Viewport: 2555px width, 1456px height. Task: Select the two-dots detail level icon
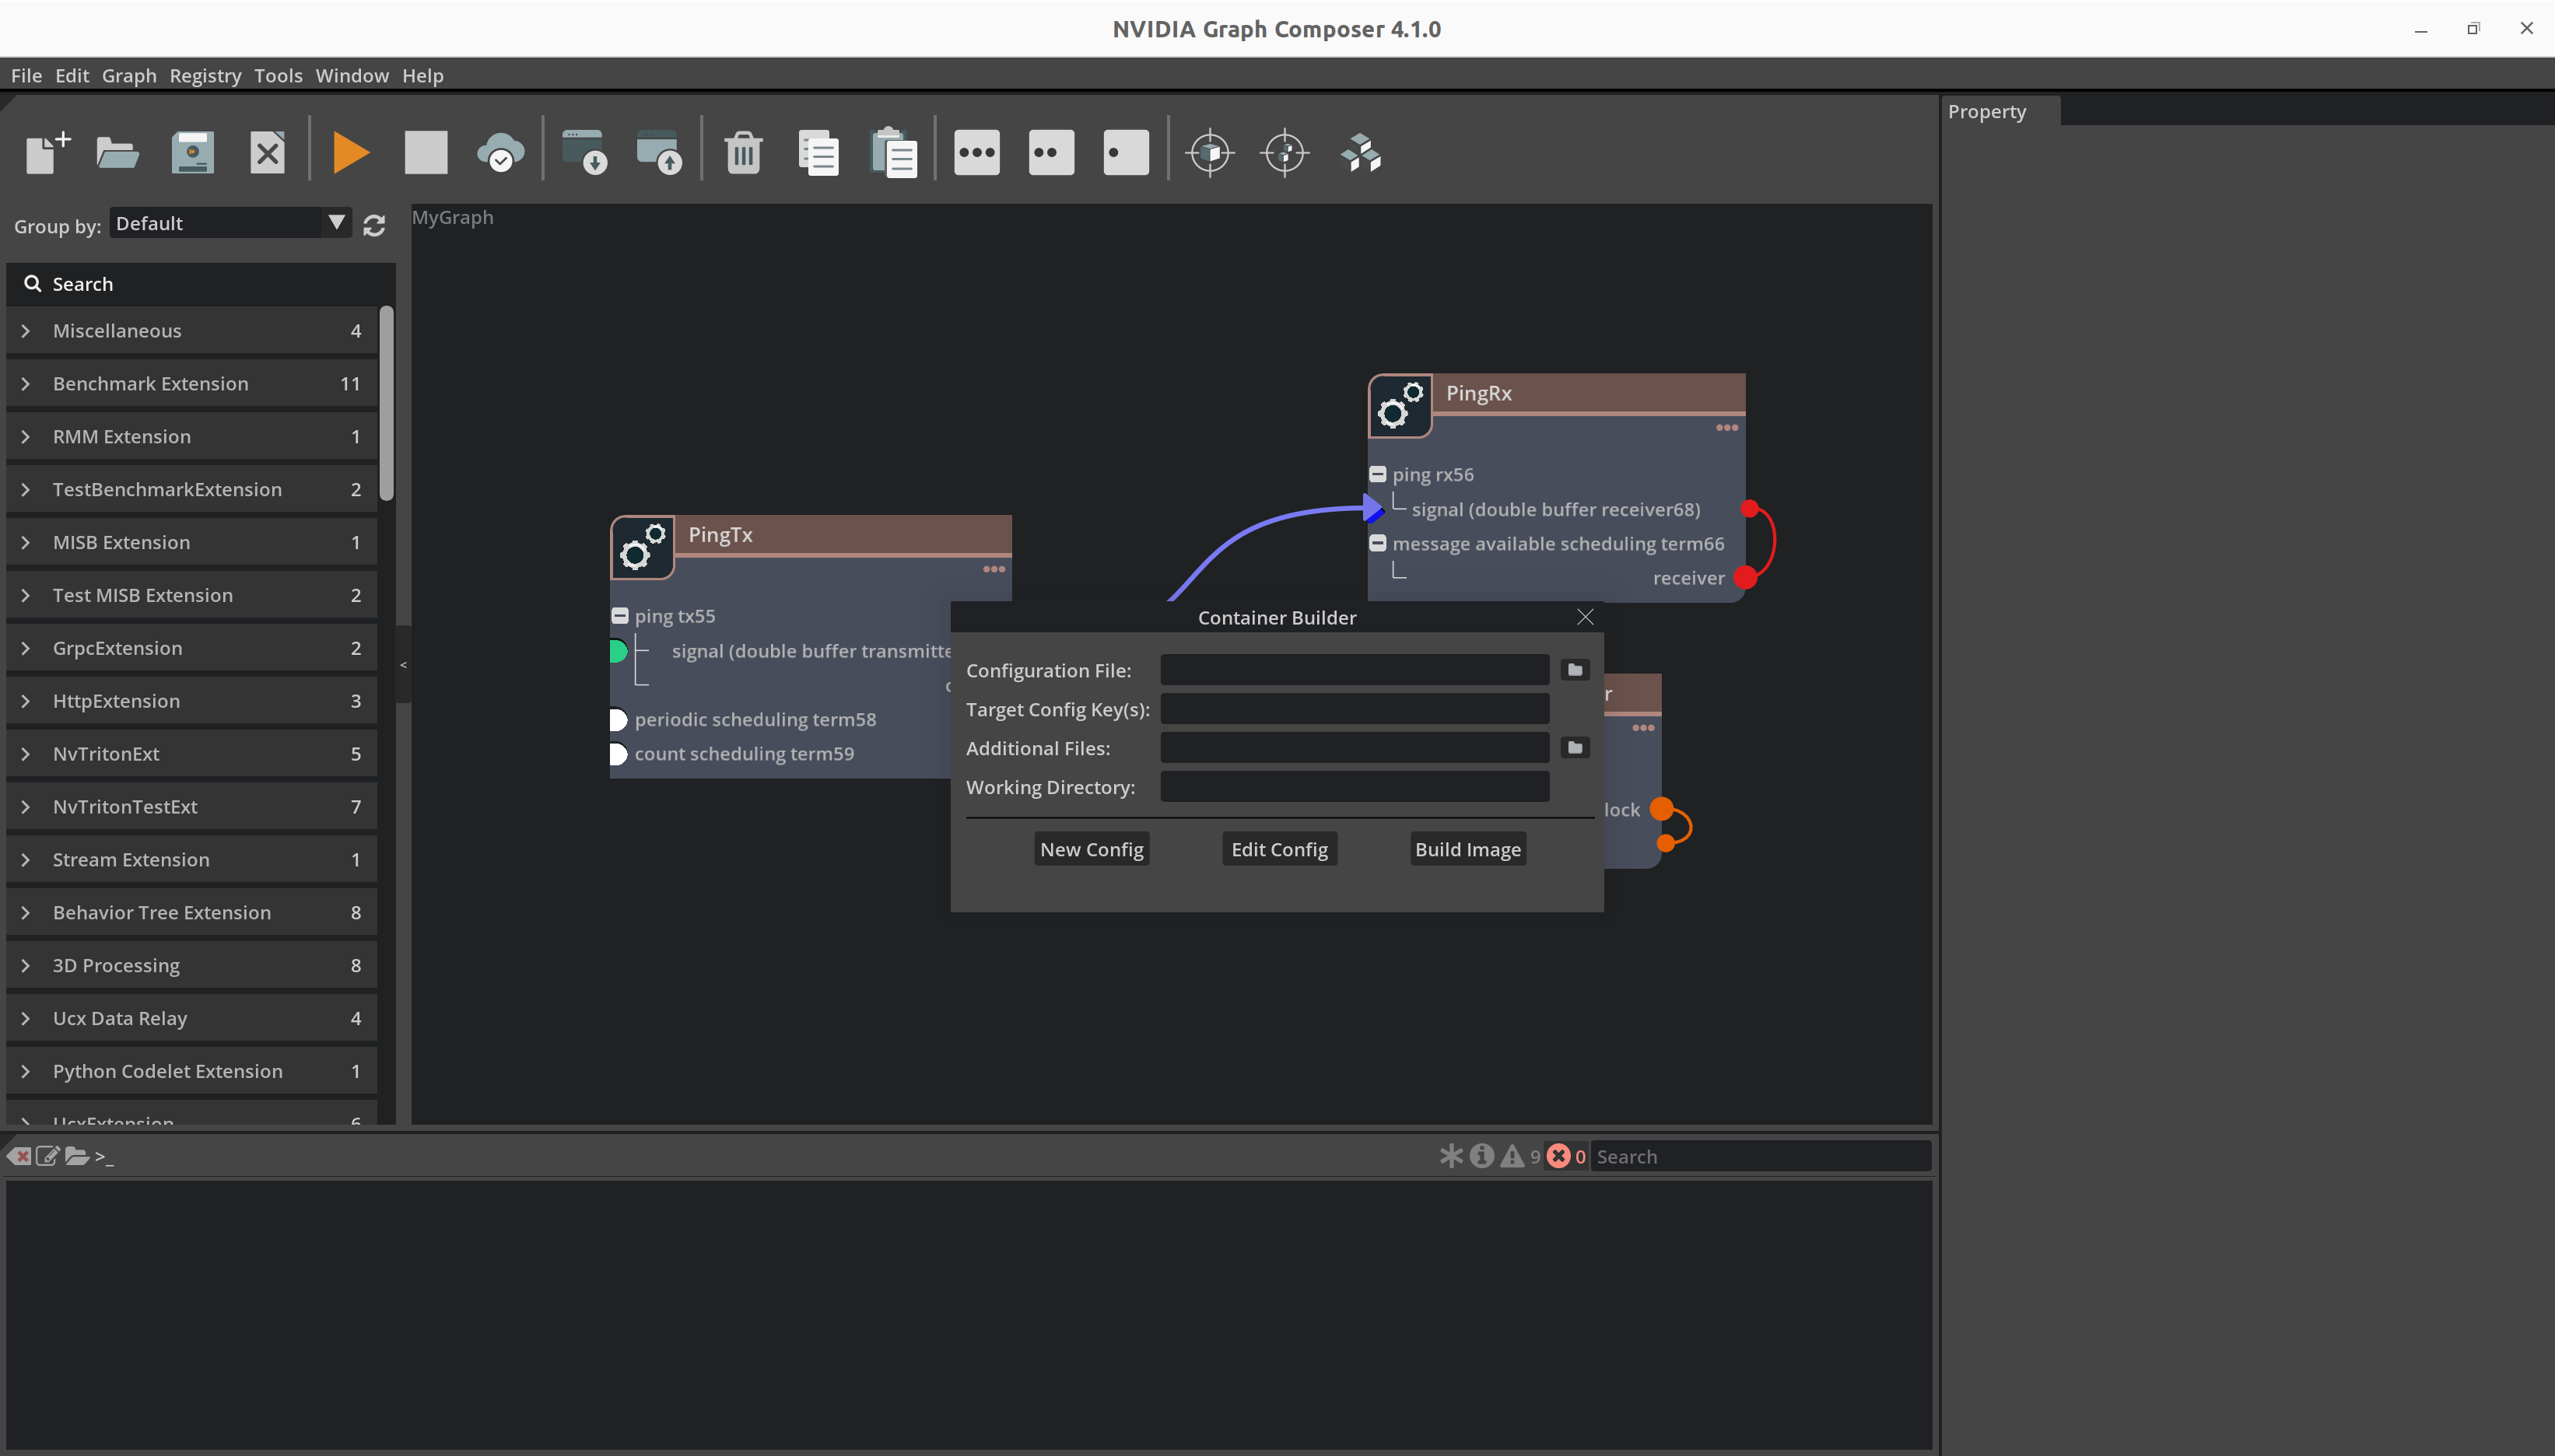[1051, 153]
